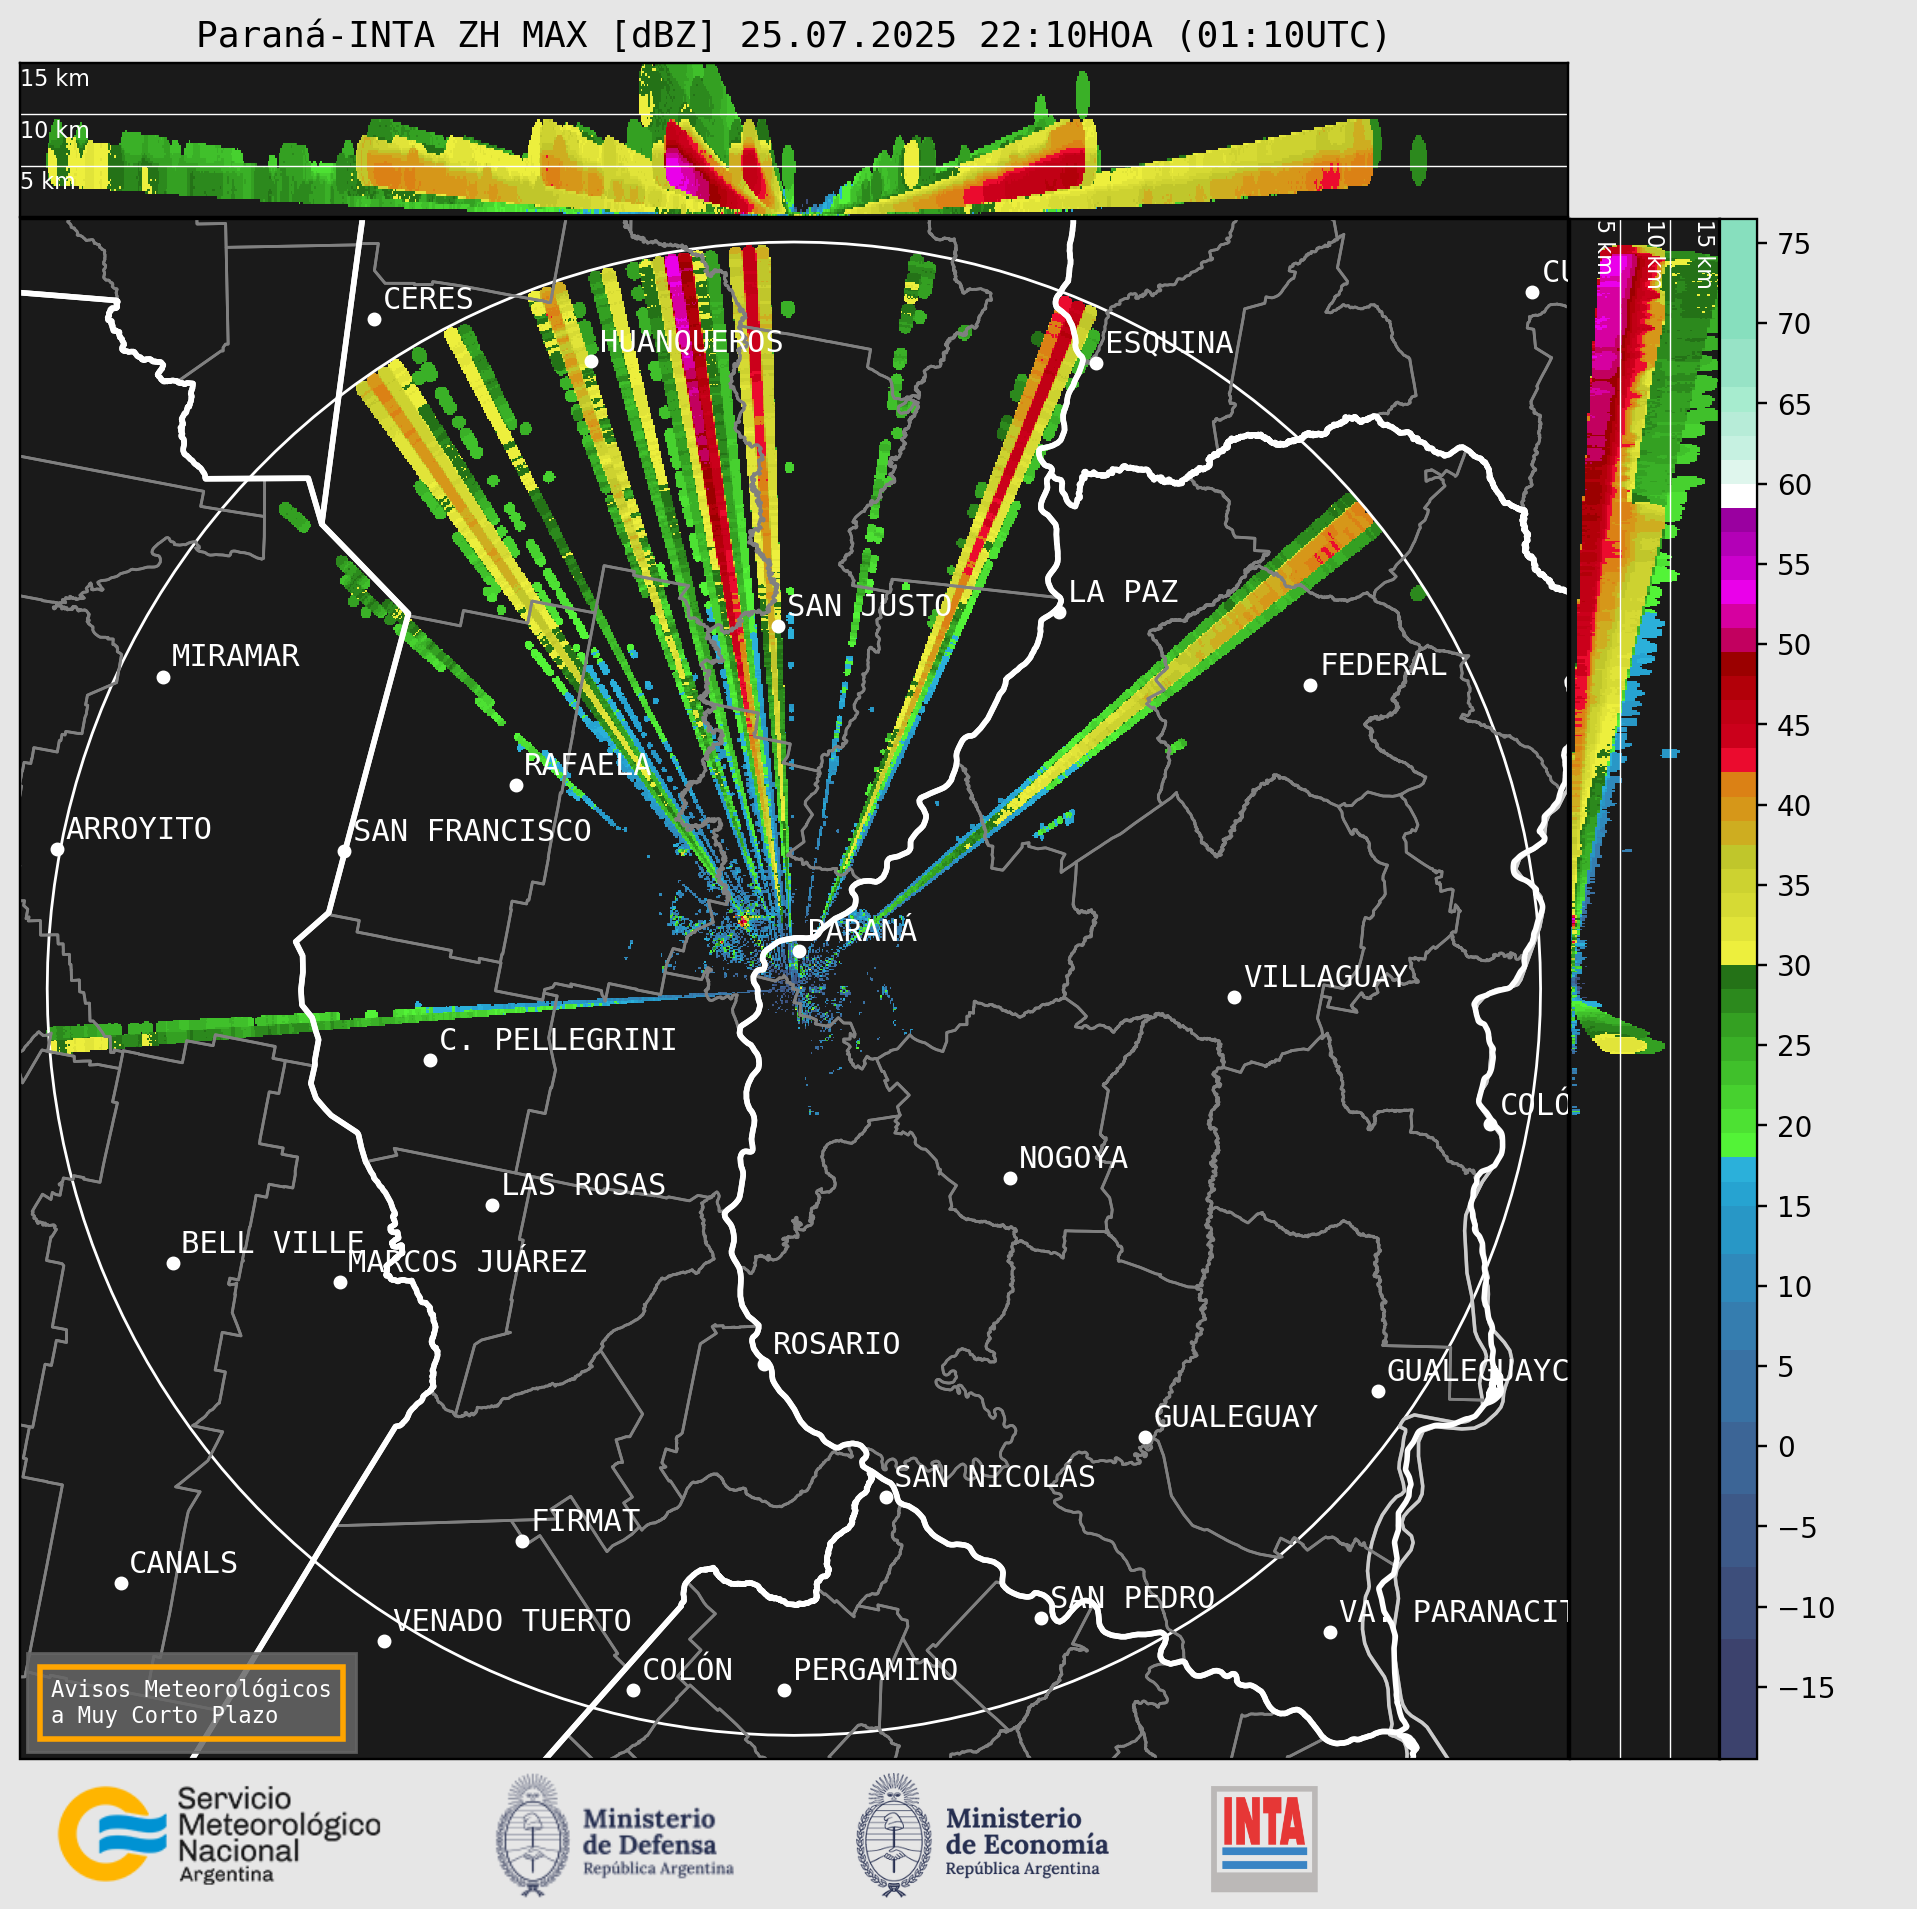Viewport: 1917px width, 1909px height.
Task: Click the VILLAGUAY city label
Action: click(1326, 977)
